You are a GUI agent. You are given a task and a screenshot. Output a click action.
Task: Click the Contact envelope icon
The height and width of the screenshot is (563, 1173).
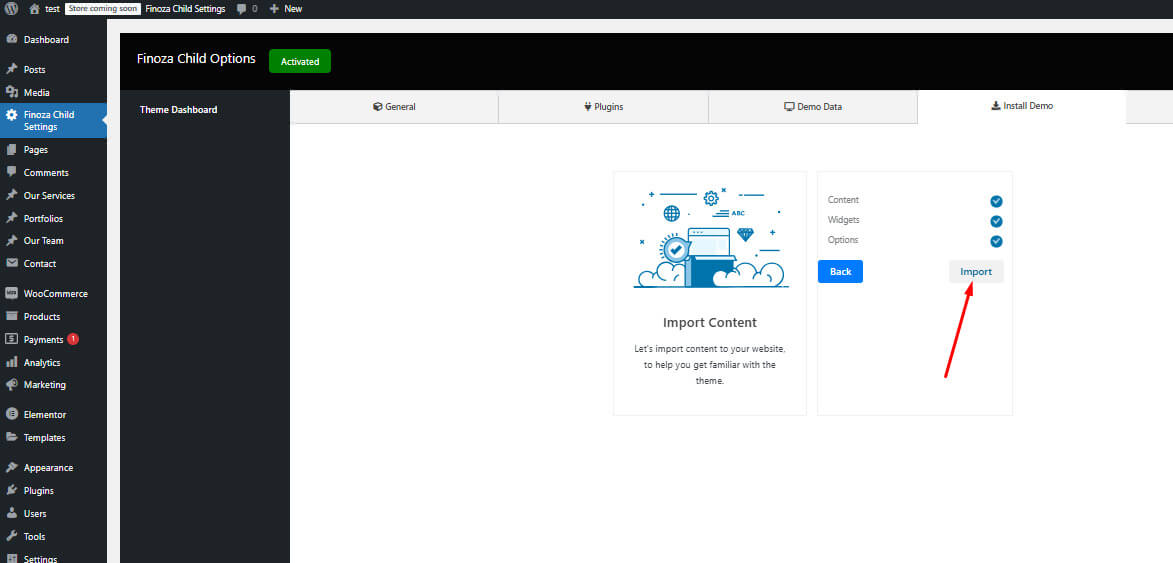coord(11,263)
